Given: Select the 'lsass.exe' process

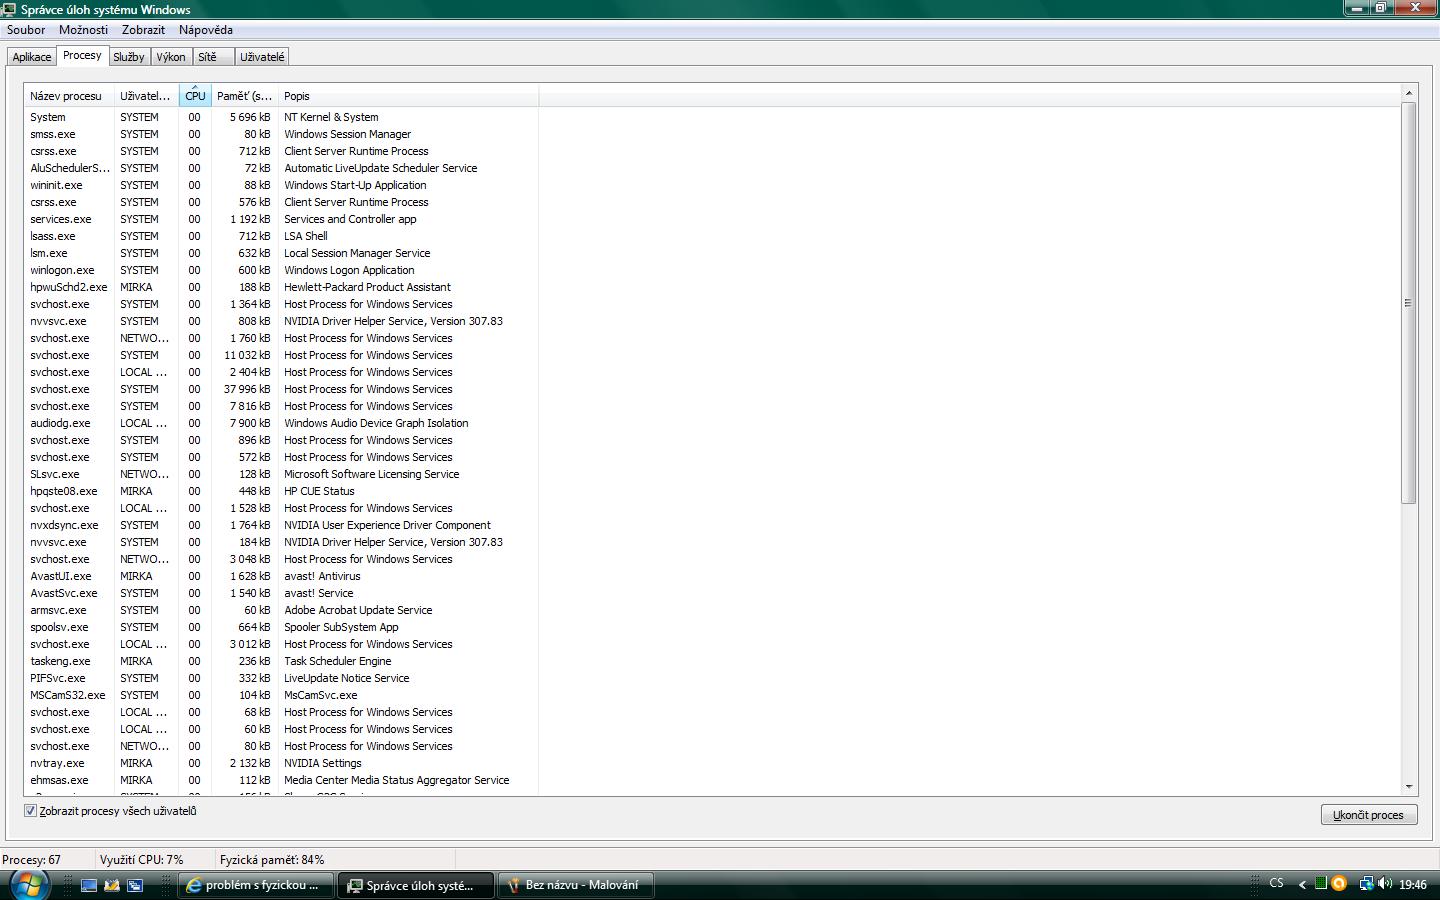Looking at the screenshot, I should (x=281, y=236).
